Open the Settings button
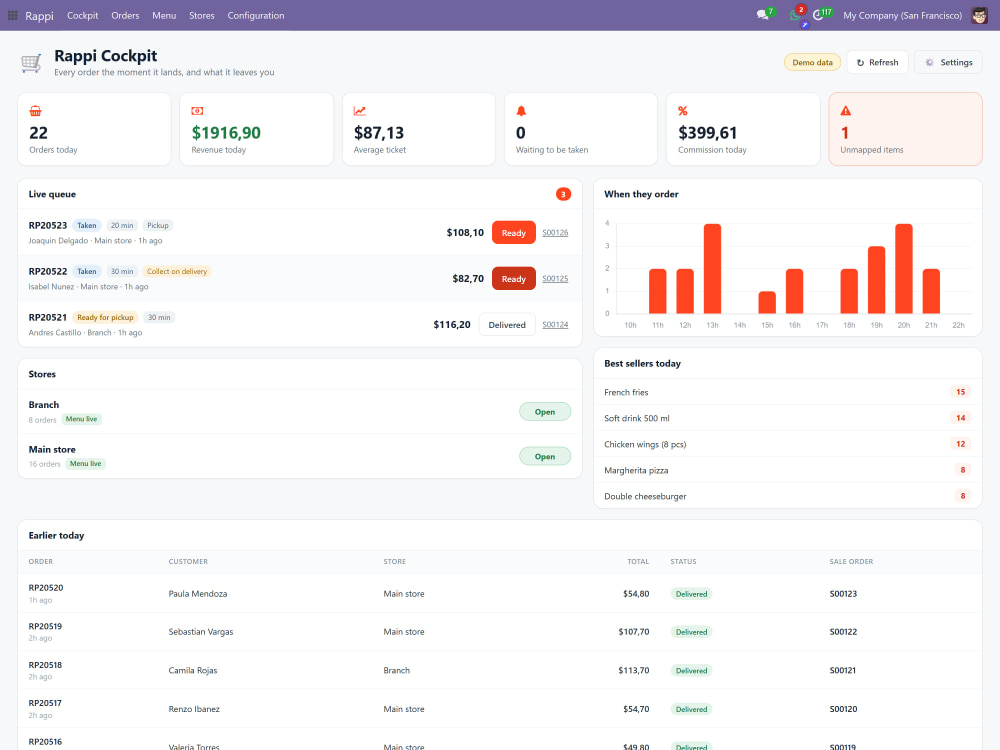Viewport: 1000px width, 750px height. tap(948, 62)
